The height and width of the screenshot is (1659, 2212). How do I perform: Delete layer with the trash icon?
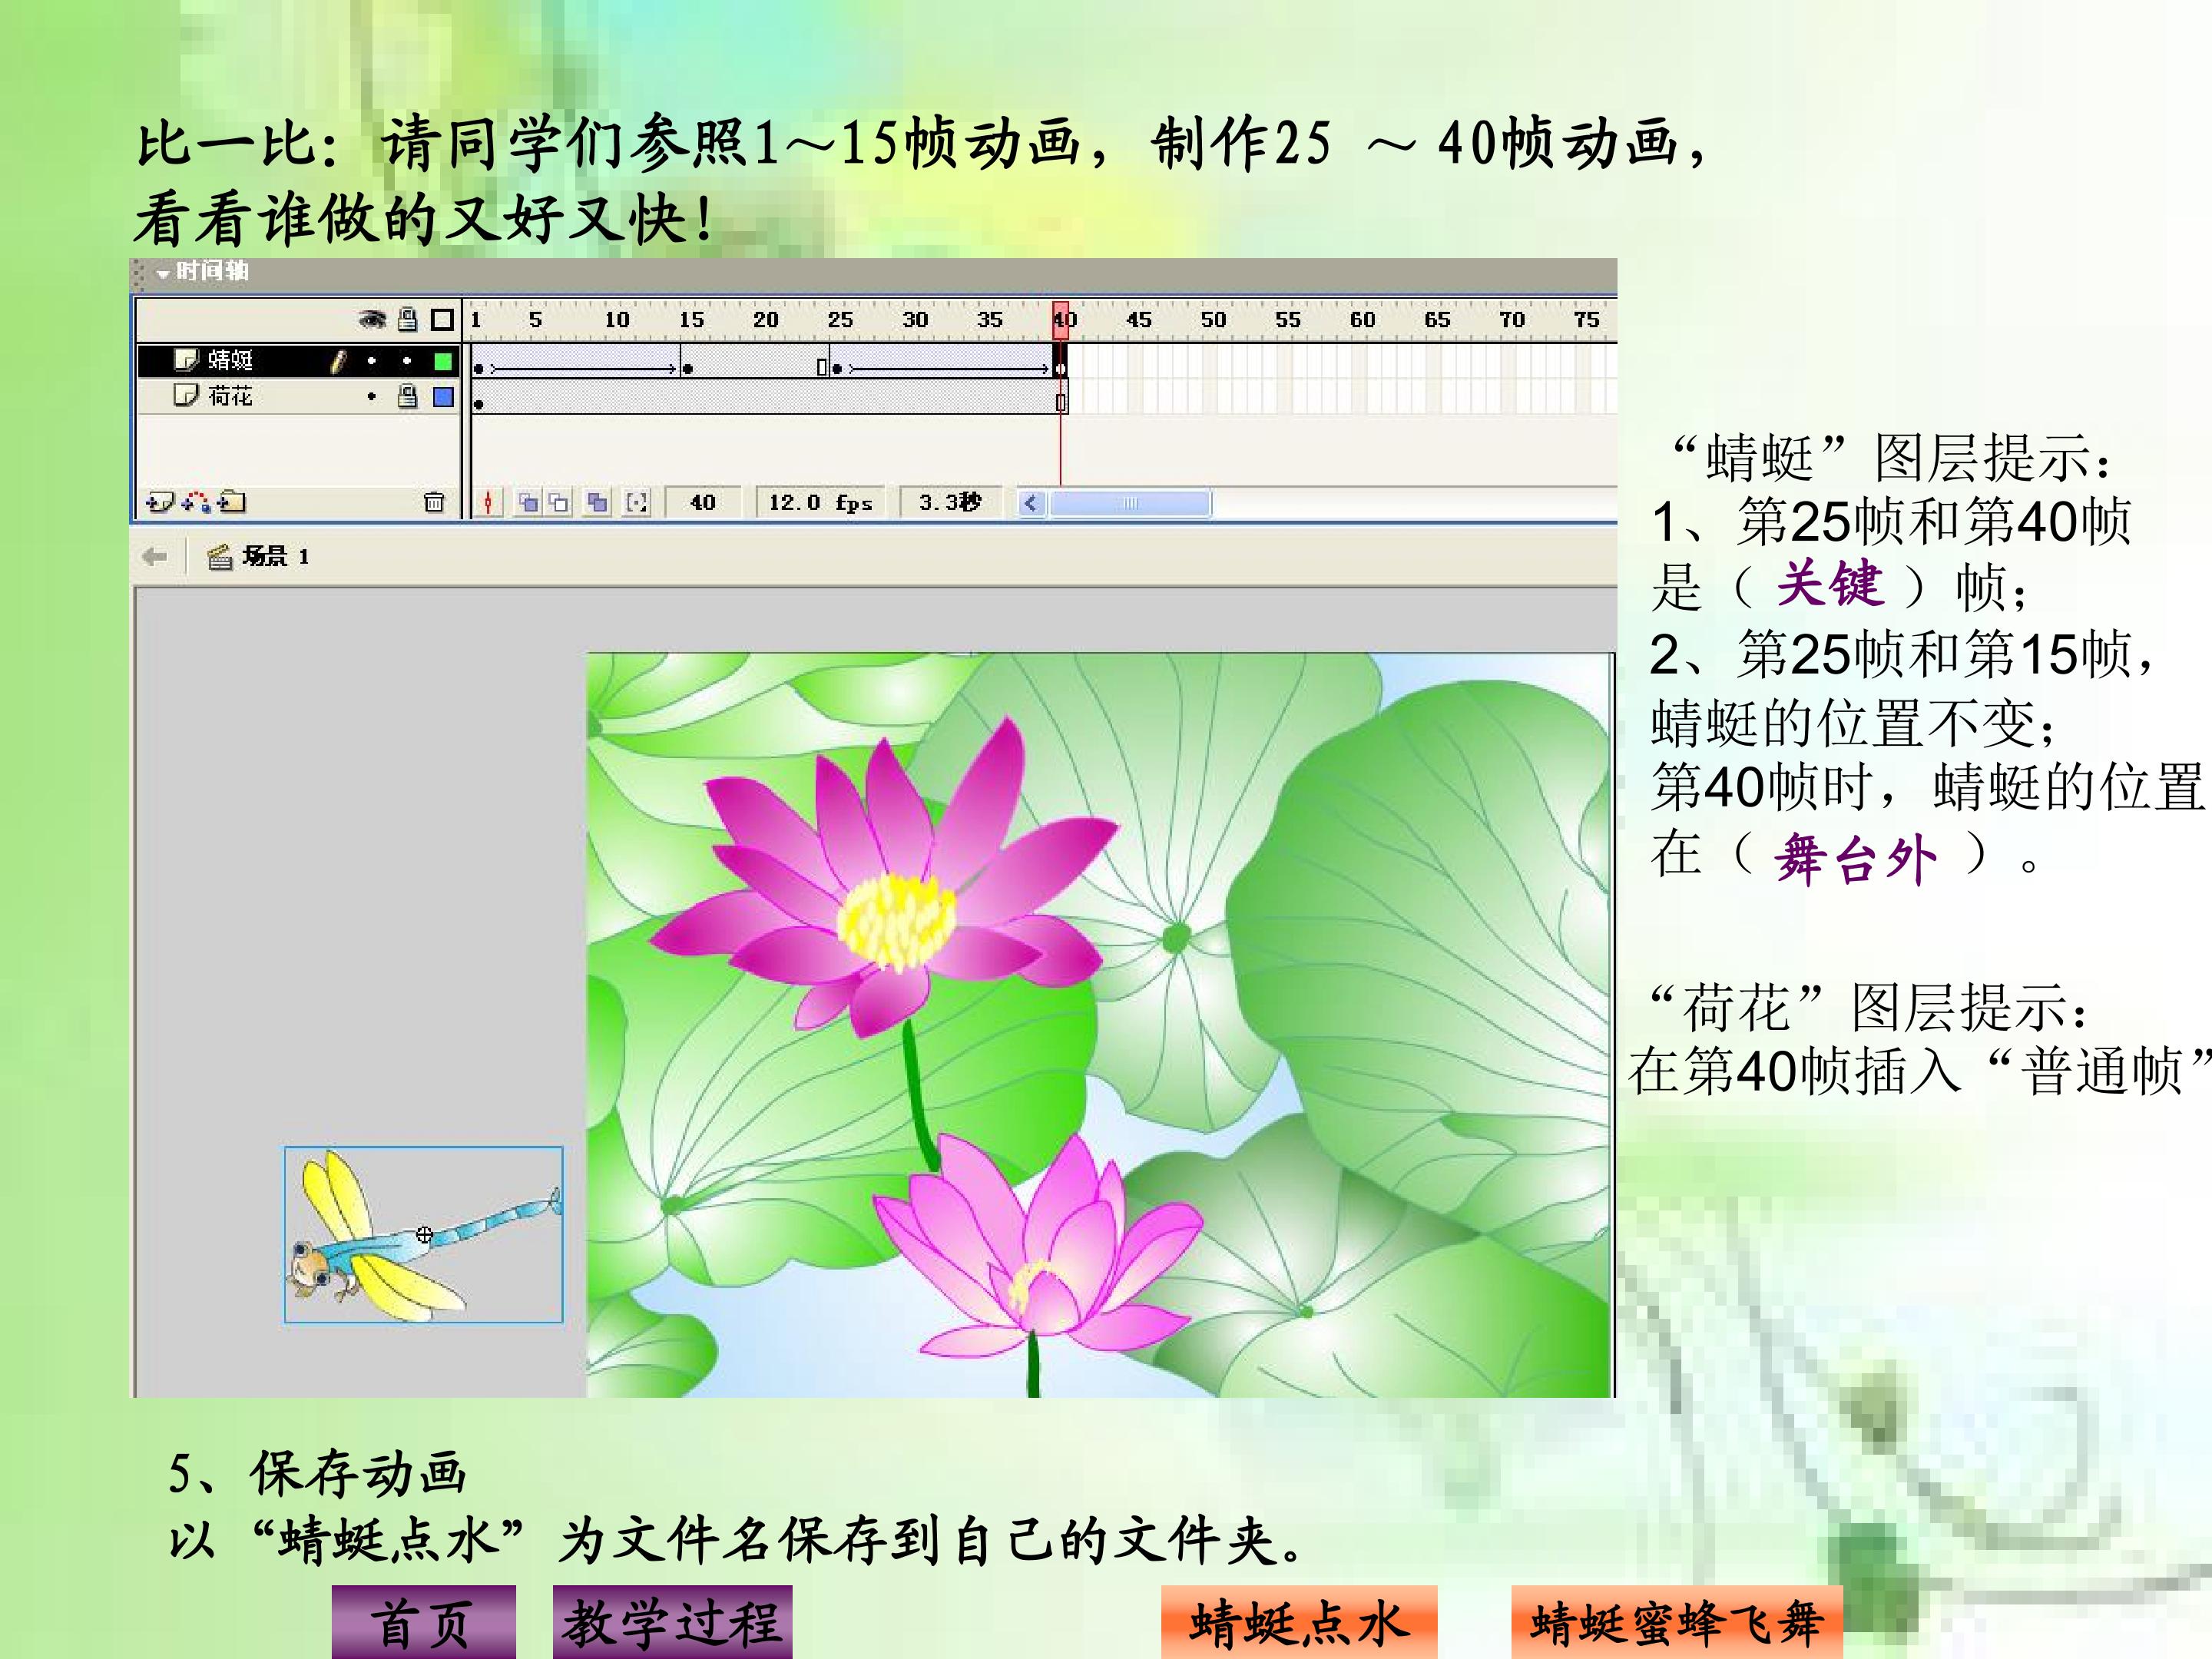434,502
